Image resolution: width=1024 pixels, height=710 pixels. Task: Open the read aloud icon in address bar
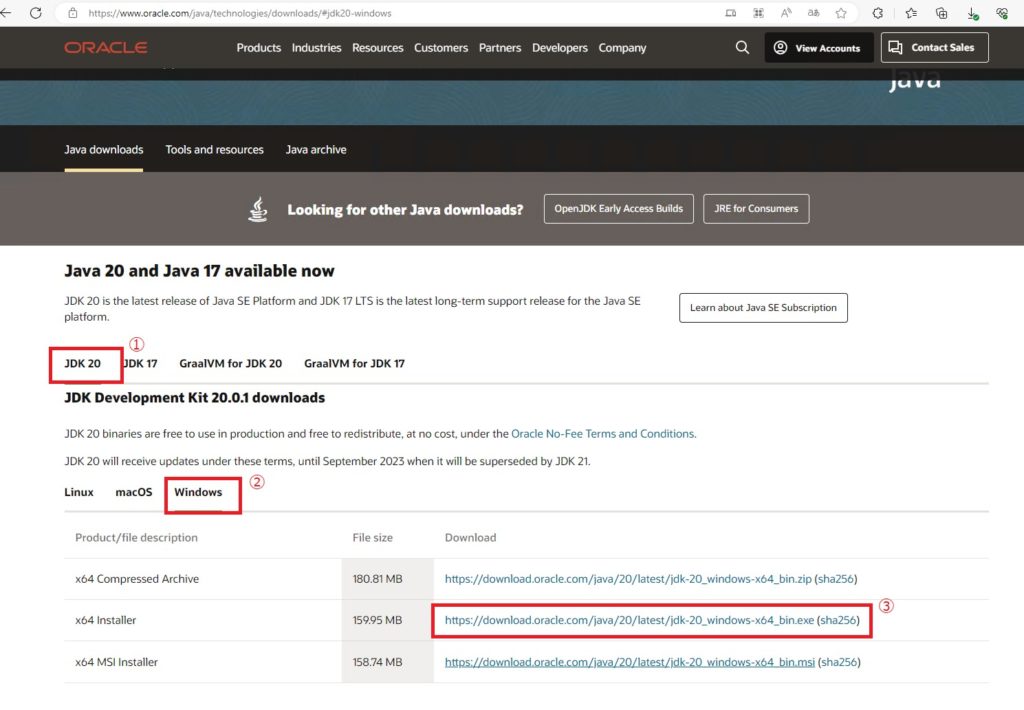point(787,13)
